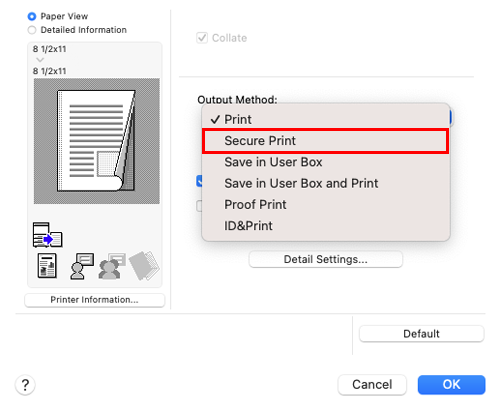This screenshot has width=500, height=410.
Task: Open help with the question mark icon
Action: 25,385
